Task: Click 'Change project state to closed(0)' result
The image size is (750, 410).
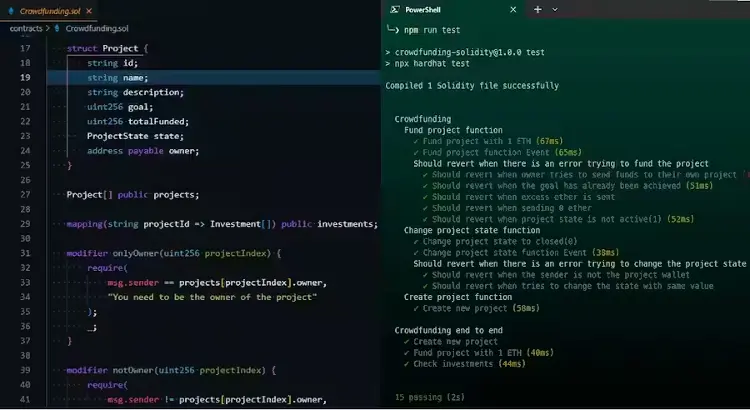Action: 496,242
